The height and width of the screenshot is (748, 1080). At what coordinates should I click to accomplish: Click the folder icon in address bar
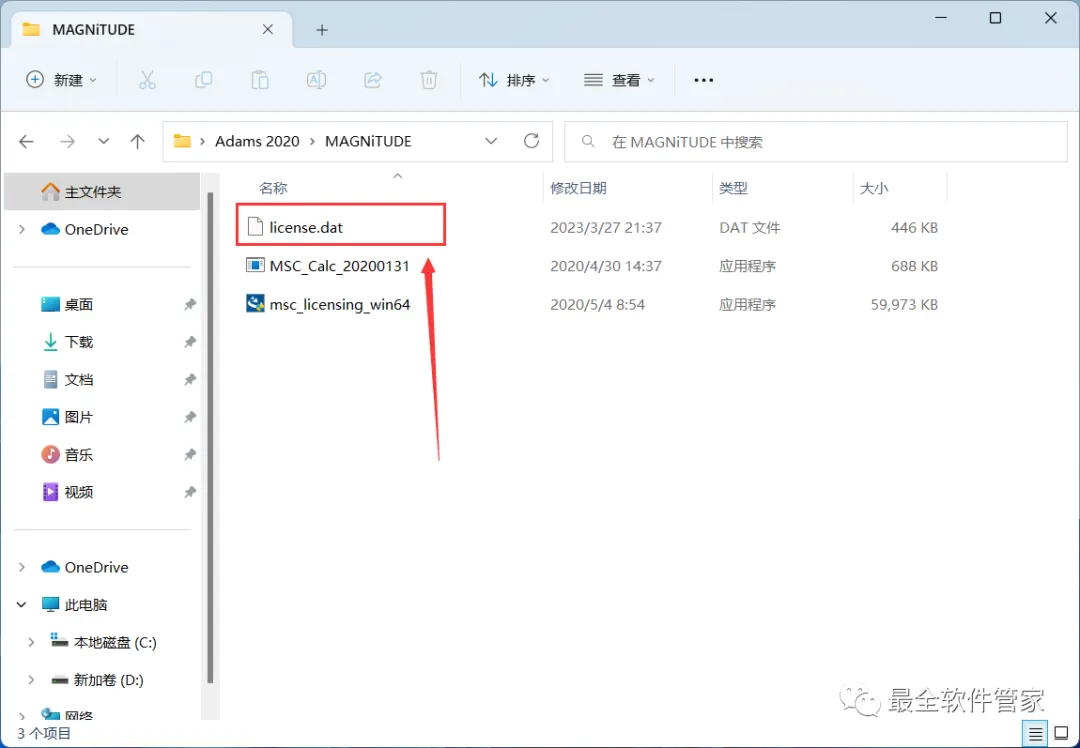(x=182, y=141)
